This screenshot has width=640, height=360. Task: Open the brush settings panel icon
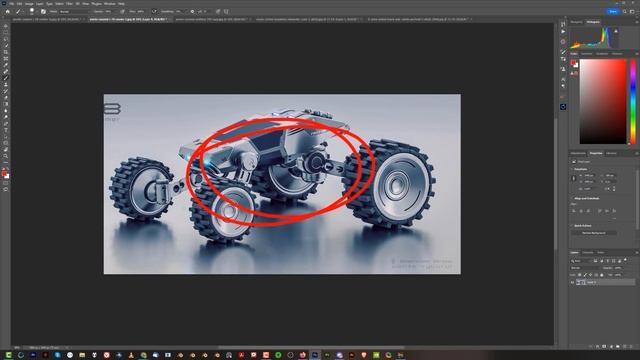click(43, 11)
